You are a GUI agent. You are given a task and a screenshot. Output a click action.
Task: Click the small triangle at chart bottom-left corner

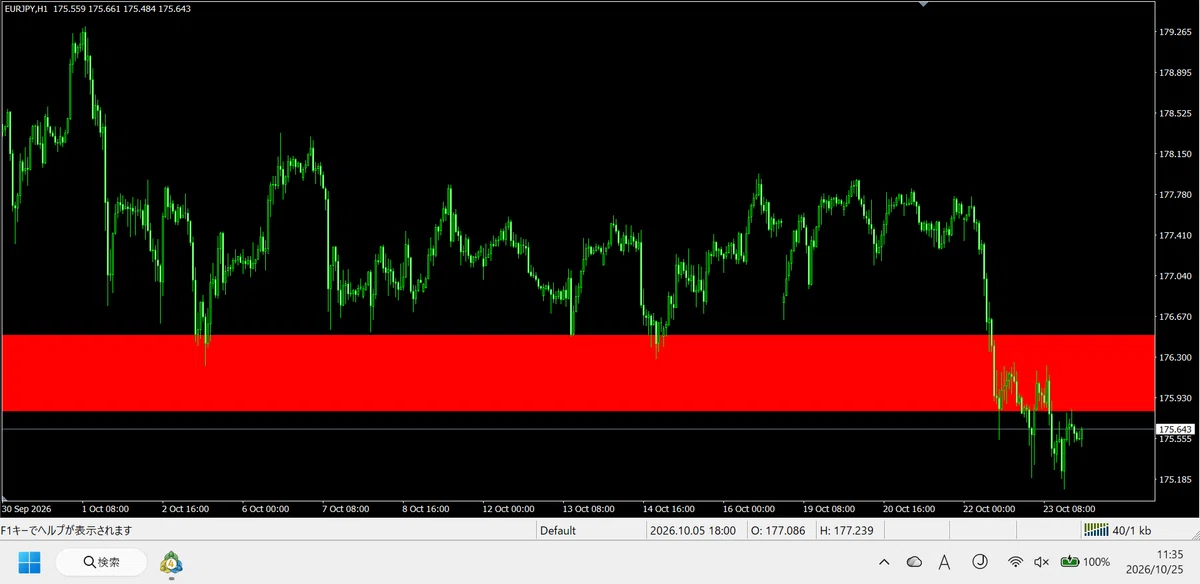click(6, 497)
